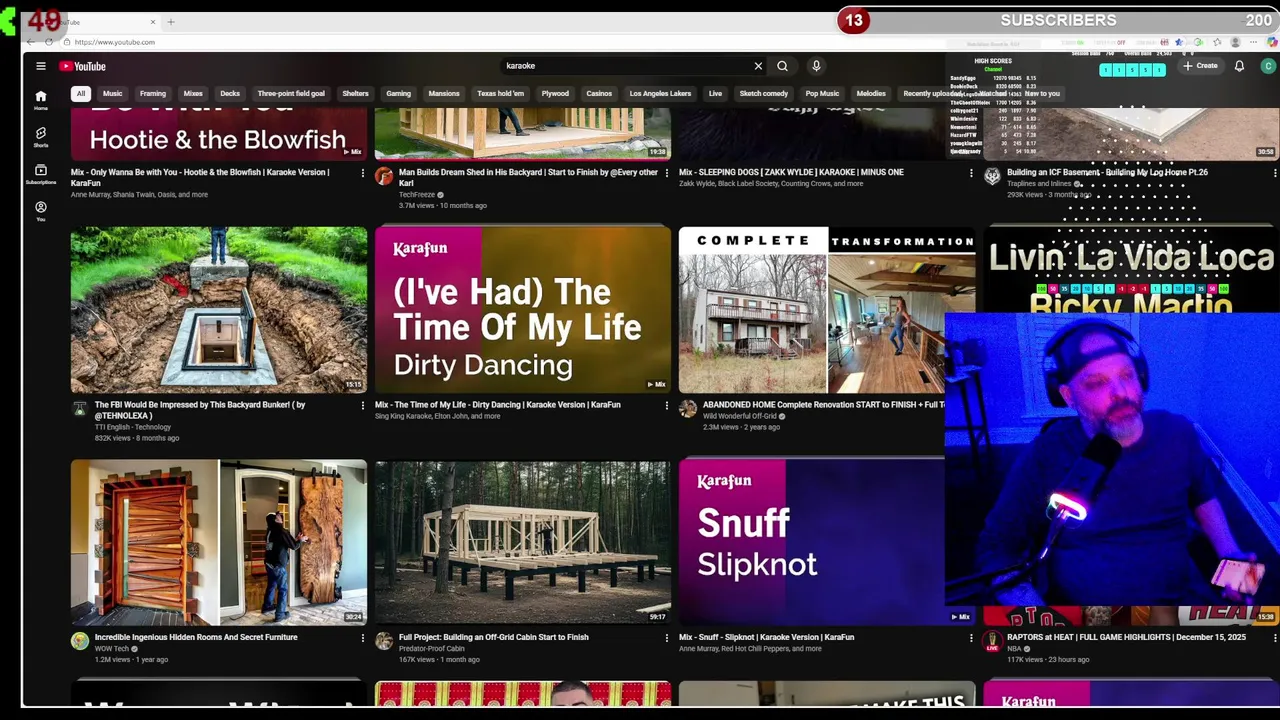1280x720 pixels.
Task: Open options menu for off-grid cabin video
Action: click(x=667, y=638)
